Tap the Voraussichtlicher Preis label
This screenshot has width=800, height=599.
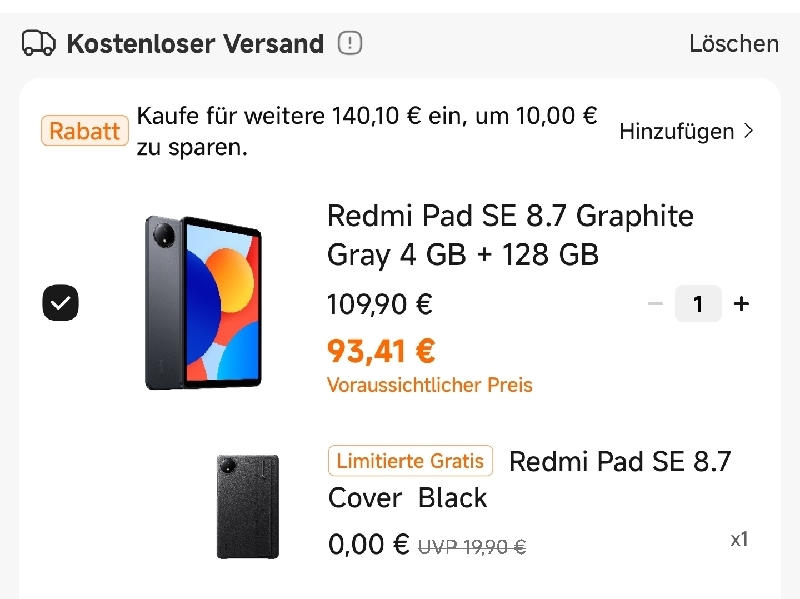(430, 385)
